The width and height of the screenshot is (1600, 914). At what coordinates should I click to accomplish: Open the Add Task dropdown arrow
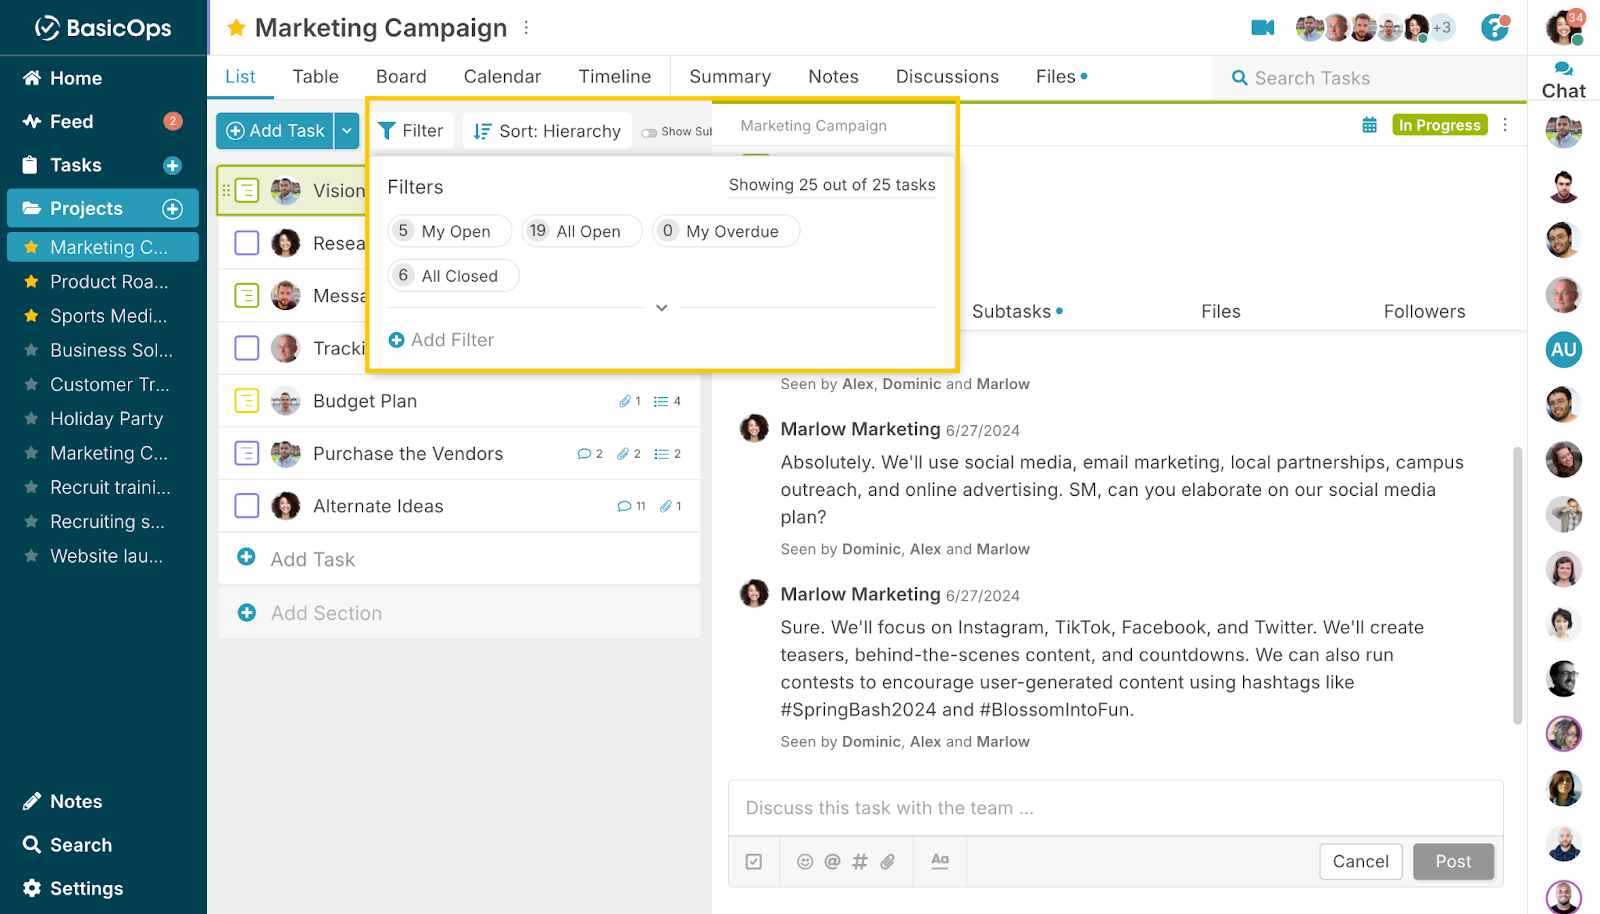pos(346,130)
